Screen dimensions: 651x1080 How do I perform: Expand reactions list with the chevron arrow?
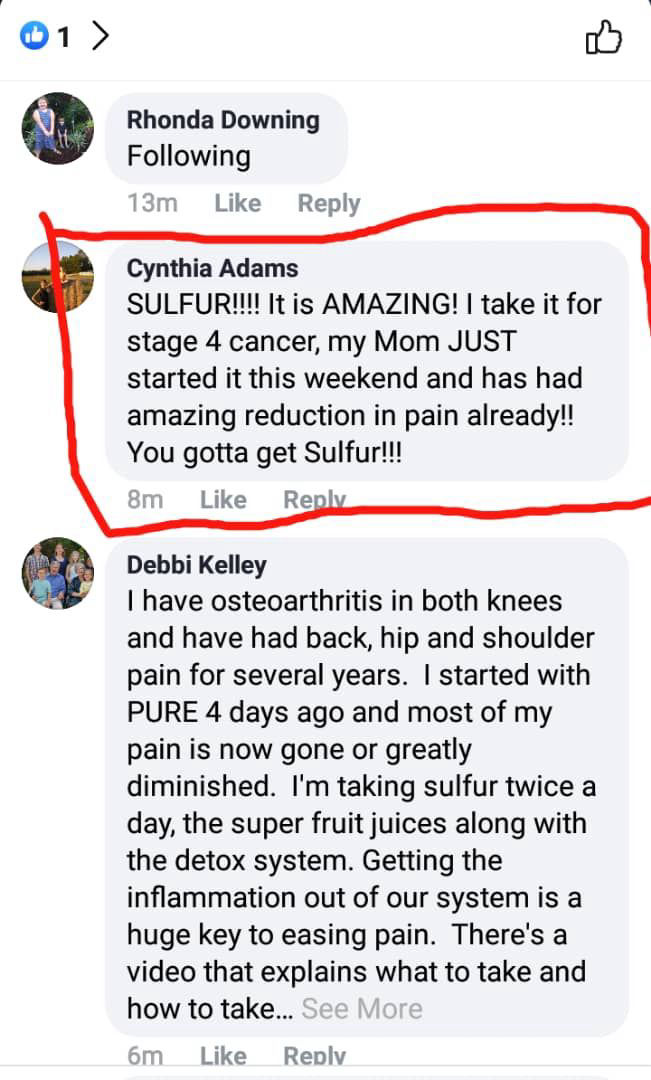click(x=101, y=36)
